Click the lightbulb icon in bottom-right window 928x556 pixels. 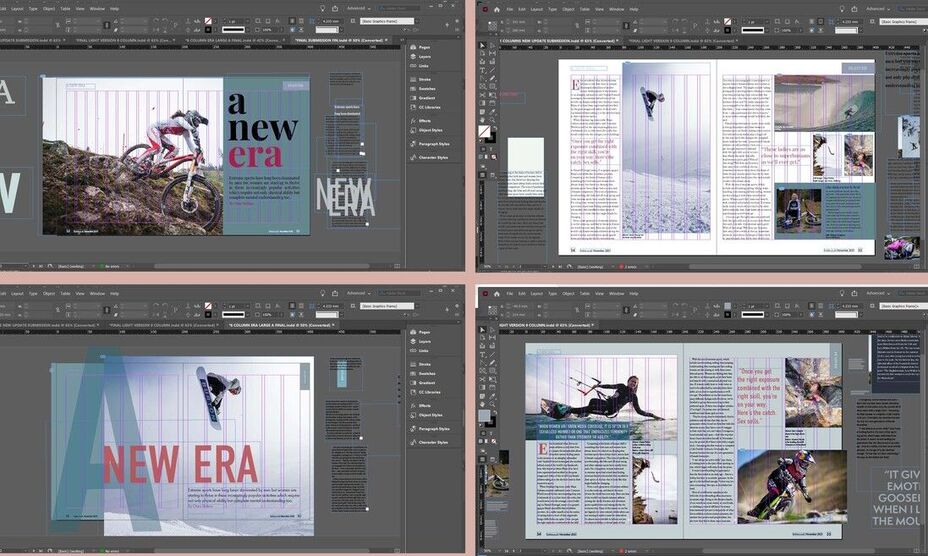842,294
